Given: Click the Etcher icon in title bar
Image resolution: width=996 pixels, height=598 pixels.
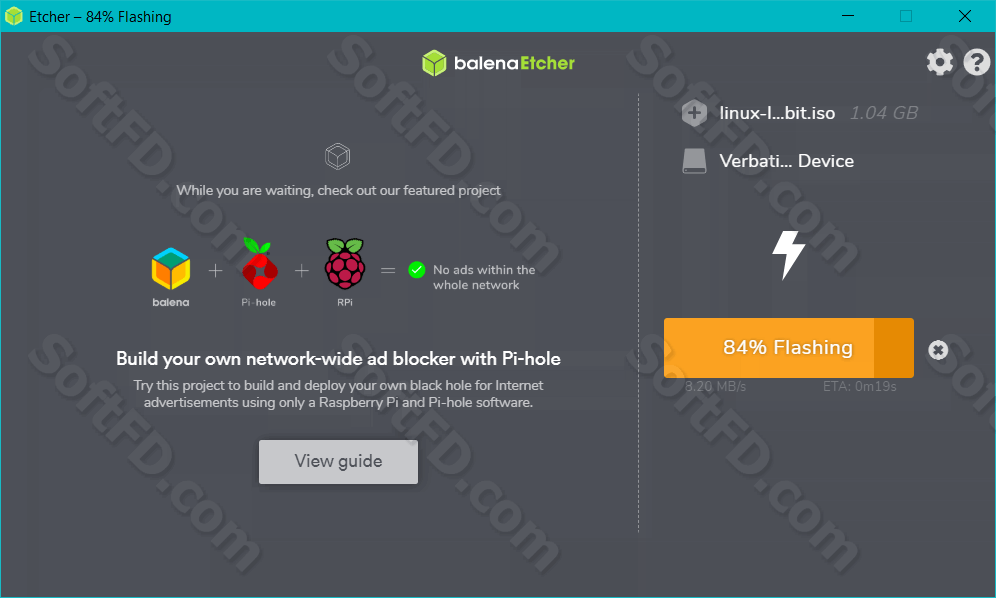Looking at the screenshot, I should (x=13, y=16).
